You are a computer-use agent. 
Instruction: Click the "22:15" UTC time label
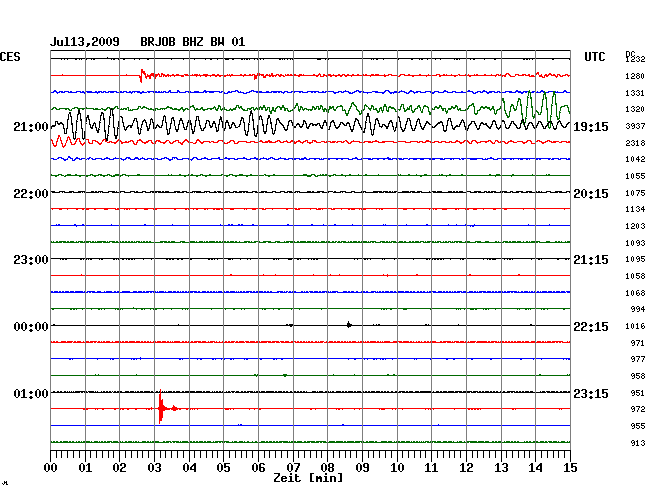pyautogui.click(x=591, y=327)
